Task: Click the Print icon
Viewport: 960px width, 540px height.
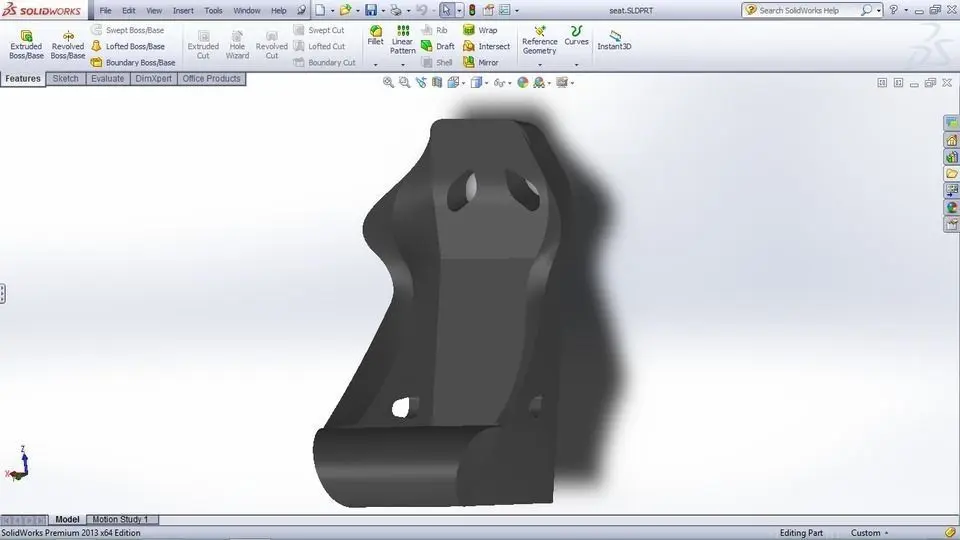Action: (396, 10)
